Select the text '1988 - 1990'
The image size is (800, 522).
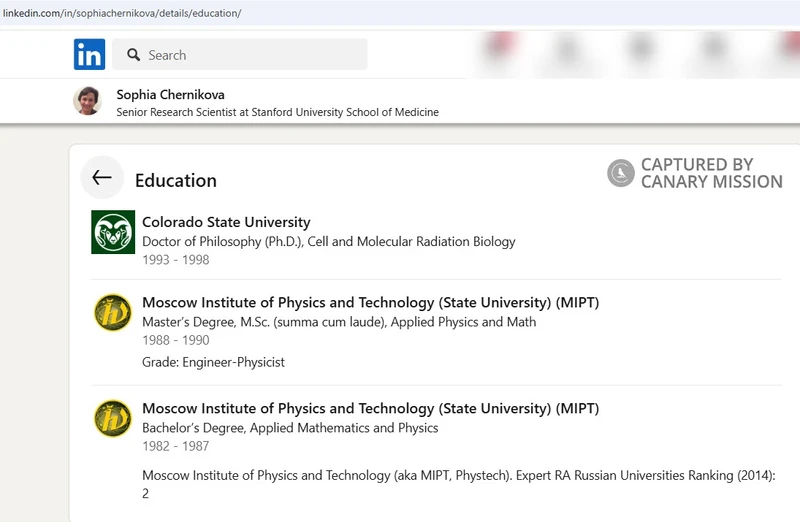click(x=176, y=340)
